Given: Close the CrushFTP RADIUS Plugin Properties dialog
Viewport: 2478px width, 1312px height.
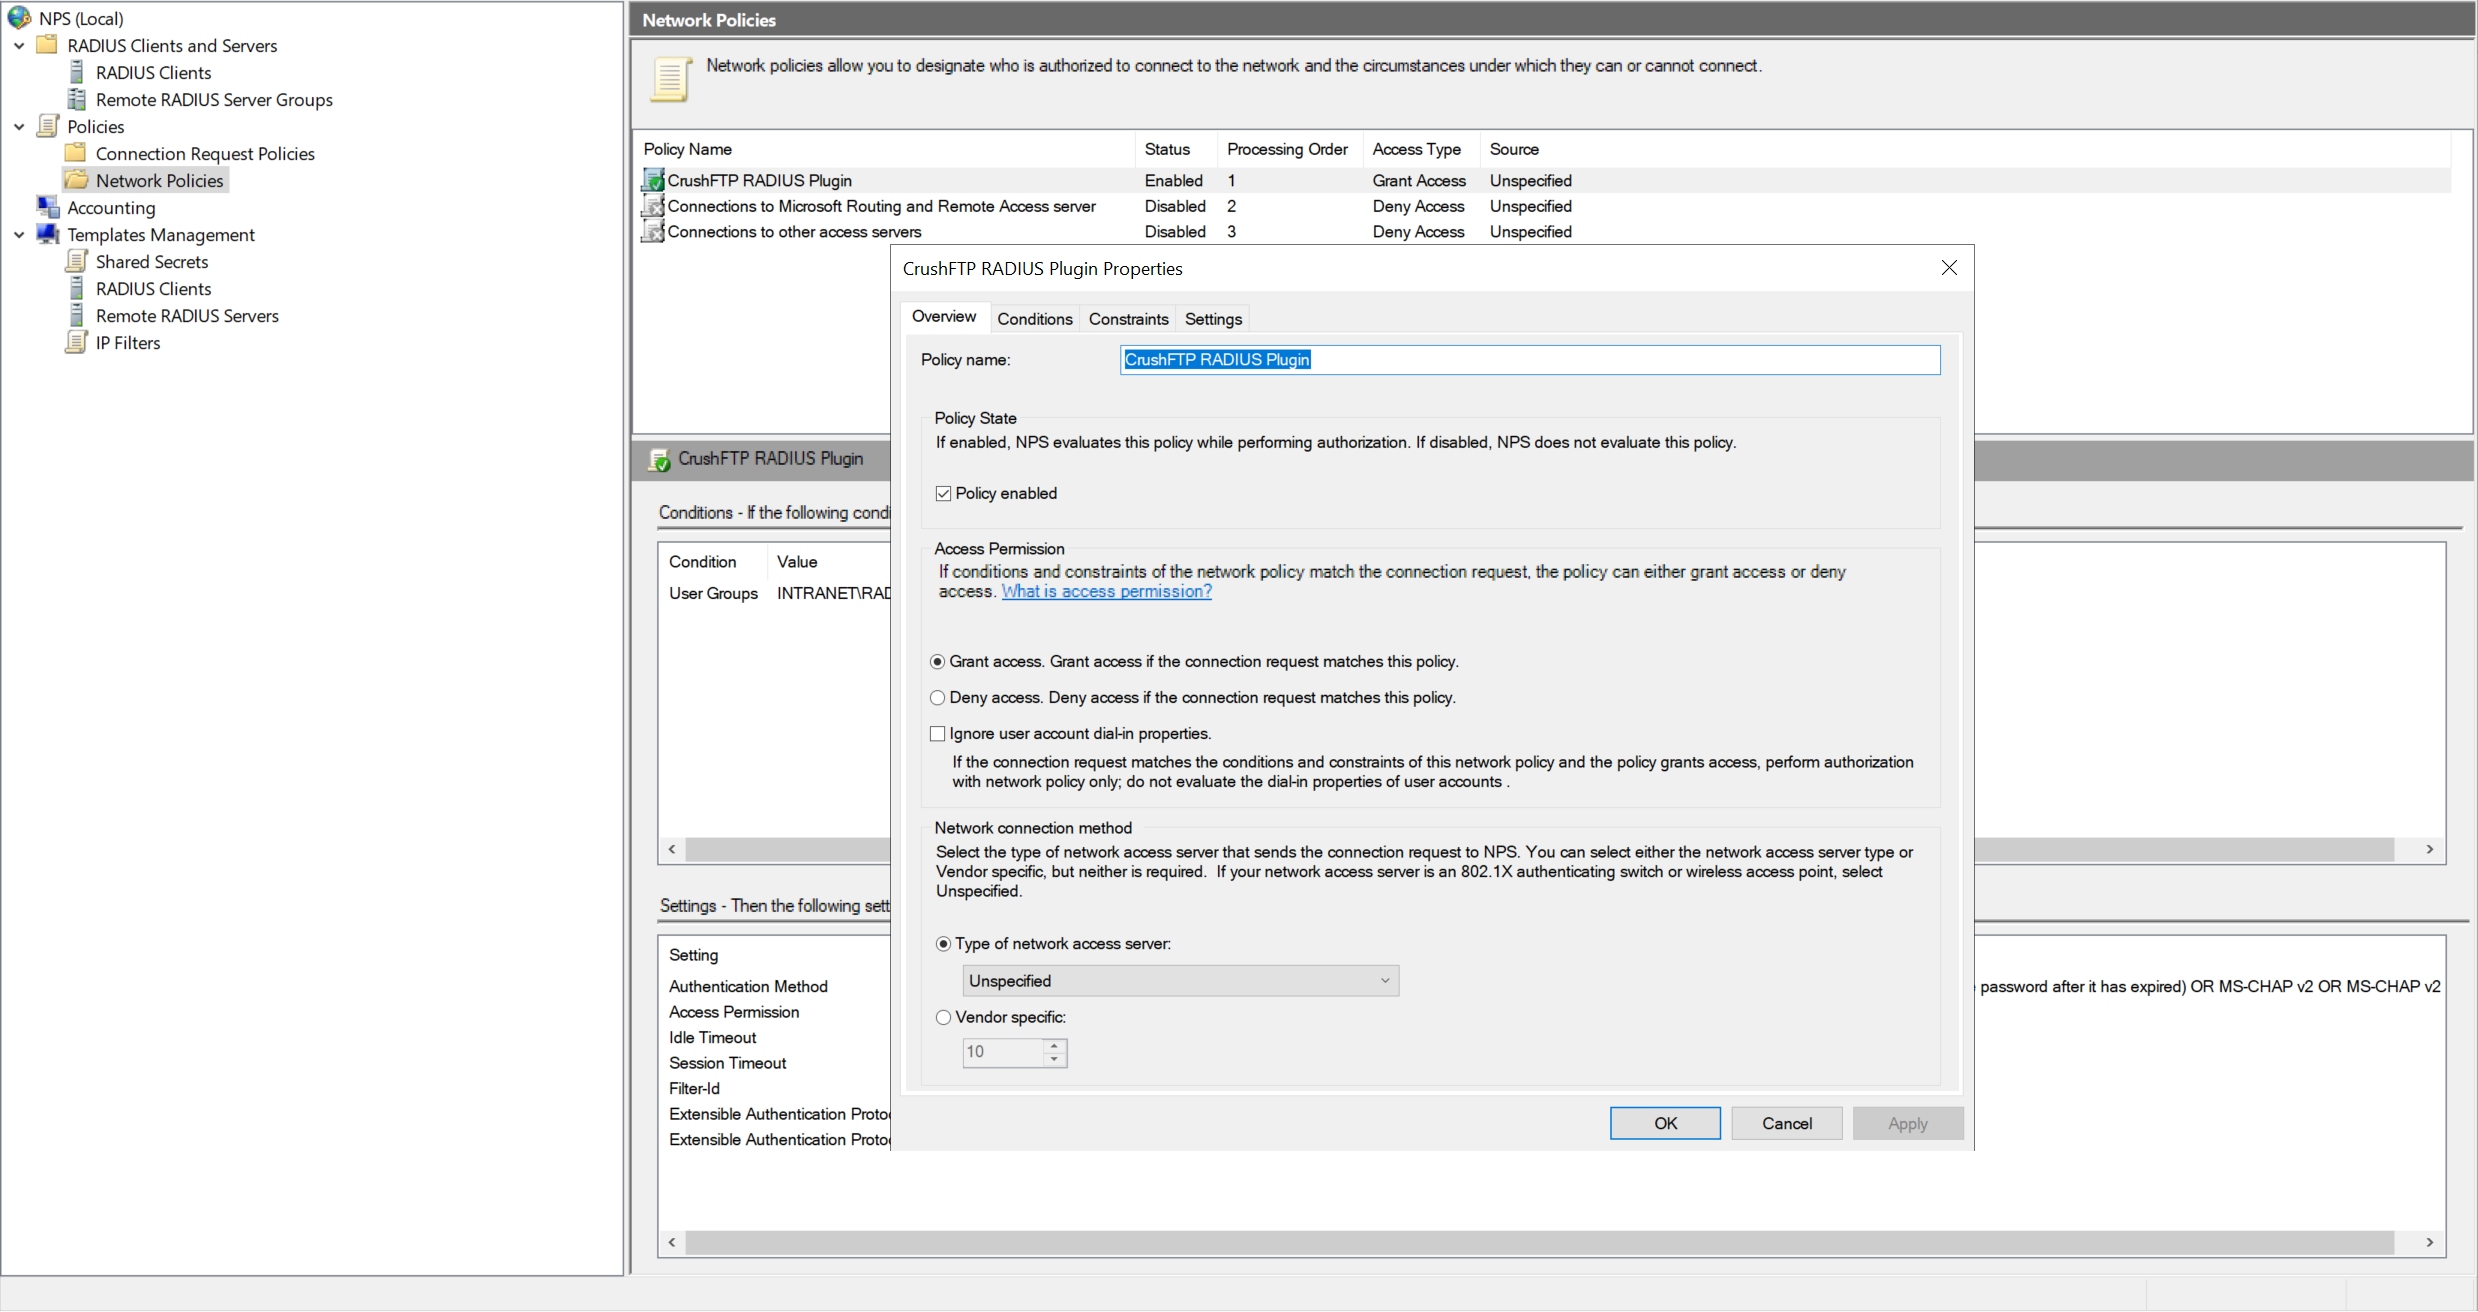Looking at the screenshot, I should point(1948,268).
